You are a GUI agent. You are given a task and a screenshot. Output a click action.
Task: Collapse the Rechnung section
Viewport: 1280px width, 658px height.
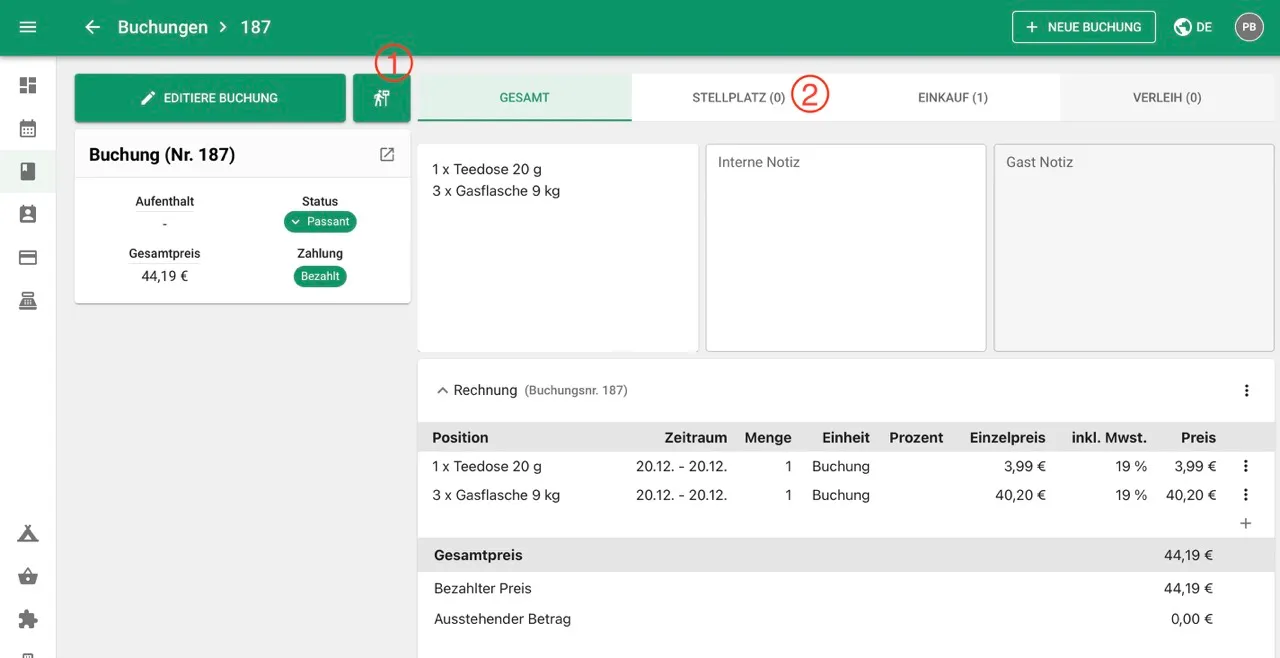point(443,390)
